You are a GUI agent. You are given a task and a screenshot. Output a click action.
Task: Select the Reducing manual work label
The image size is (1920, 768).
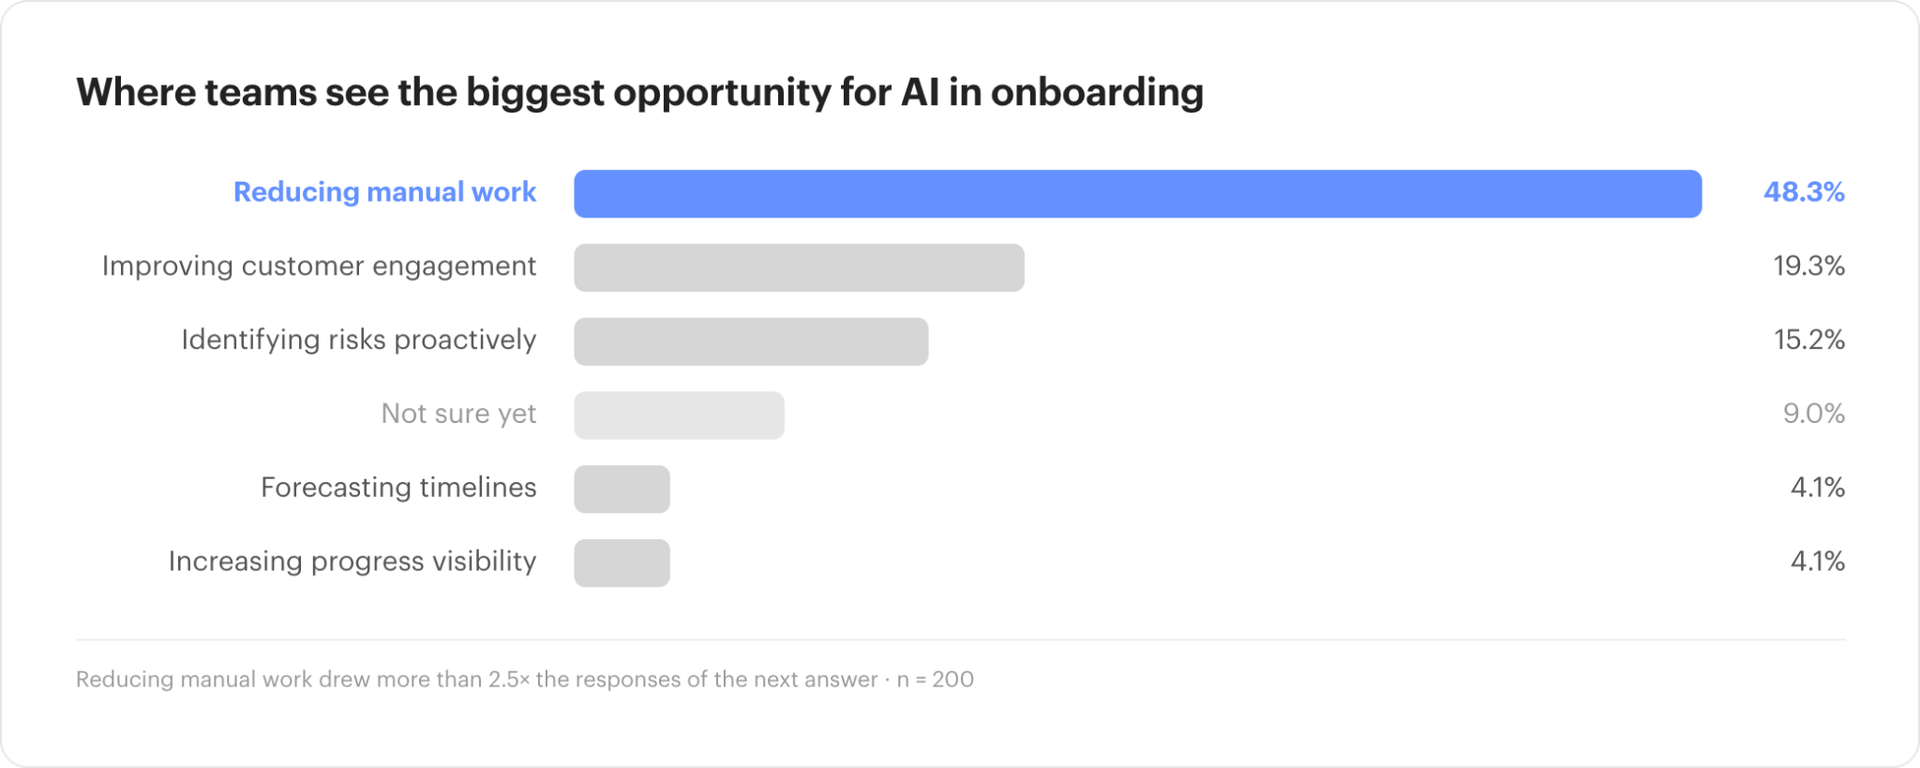pos(384,192)
